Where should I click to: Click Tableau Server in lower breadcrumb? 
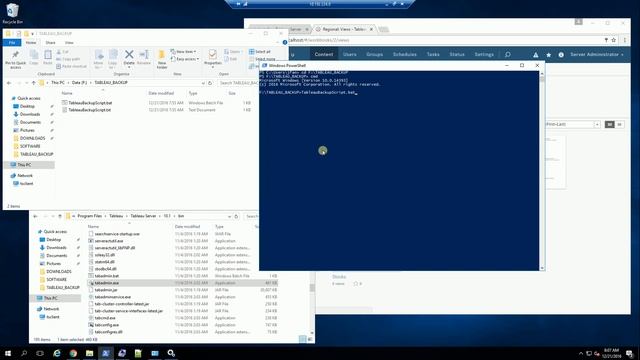click(143, 216)
